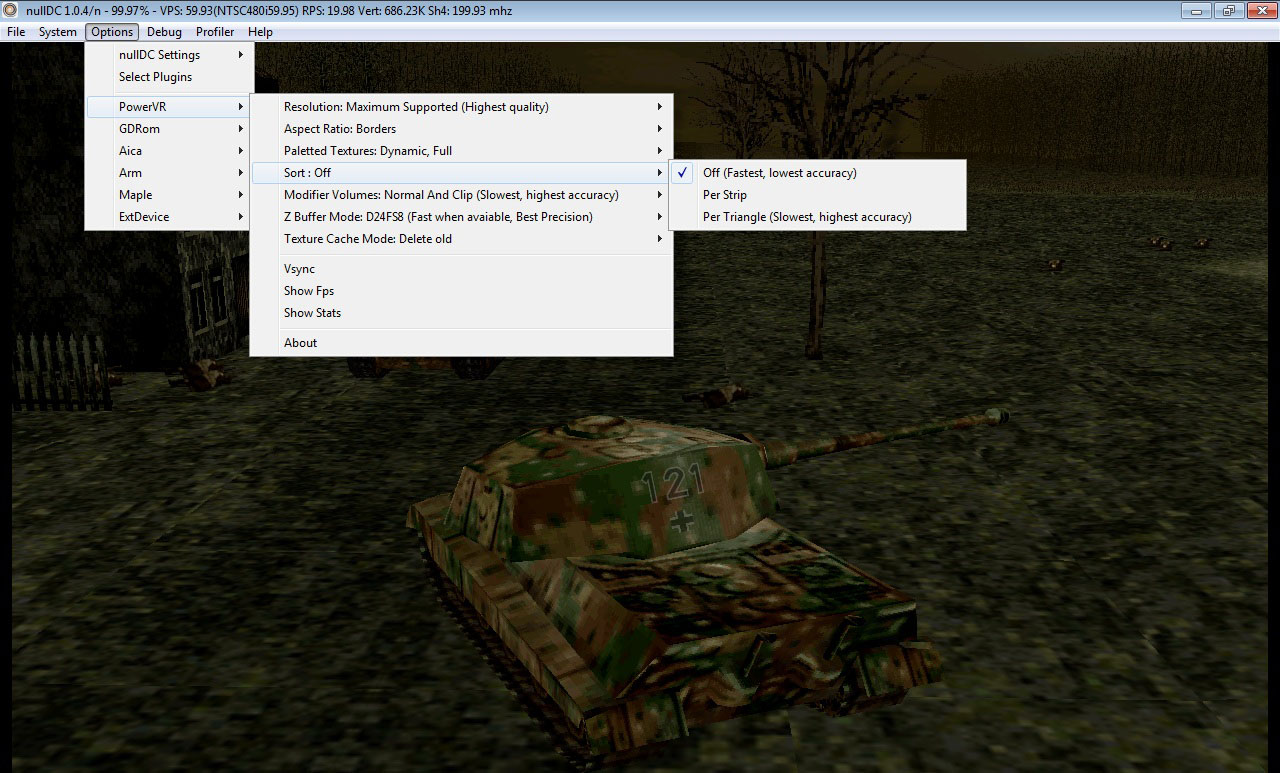This screenshot has height=773, width=1280.
Task: Open the Profiler menu
Action: [215, 32]
